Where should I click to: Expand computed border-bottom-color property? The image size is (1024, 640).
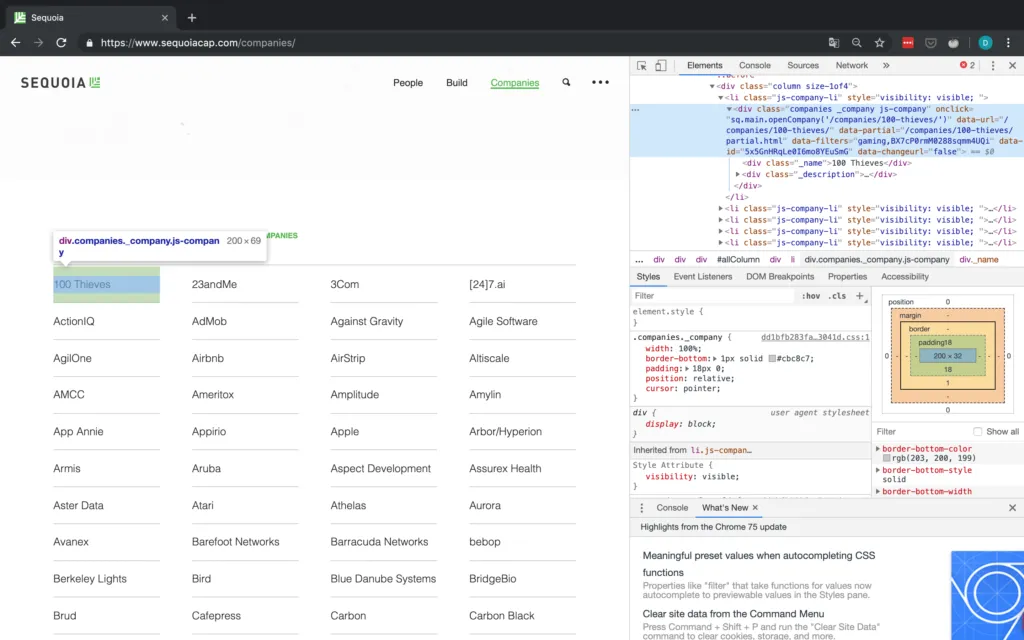tap(878, 449)
